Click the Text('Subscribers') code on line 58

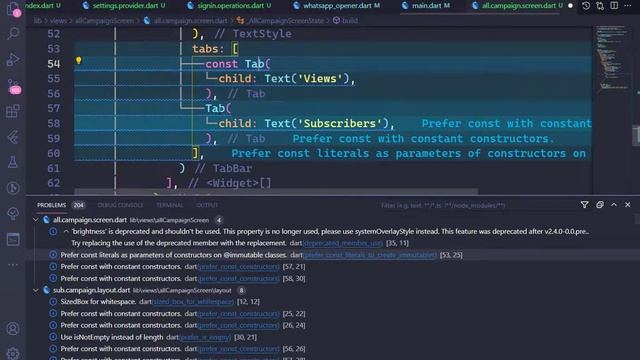327,123
